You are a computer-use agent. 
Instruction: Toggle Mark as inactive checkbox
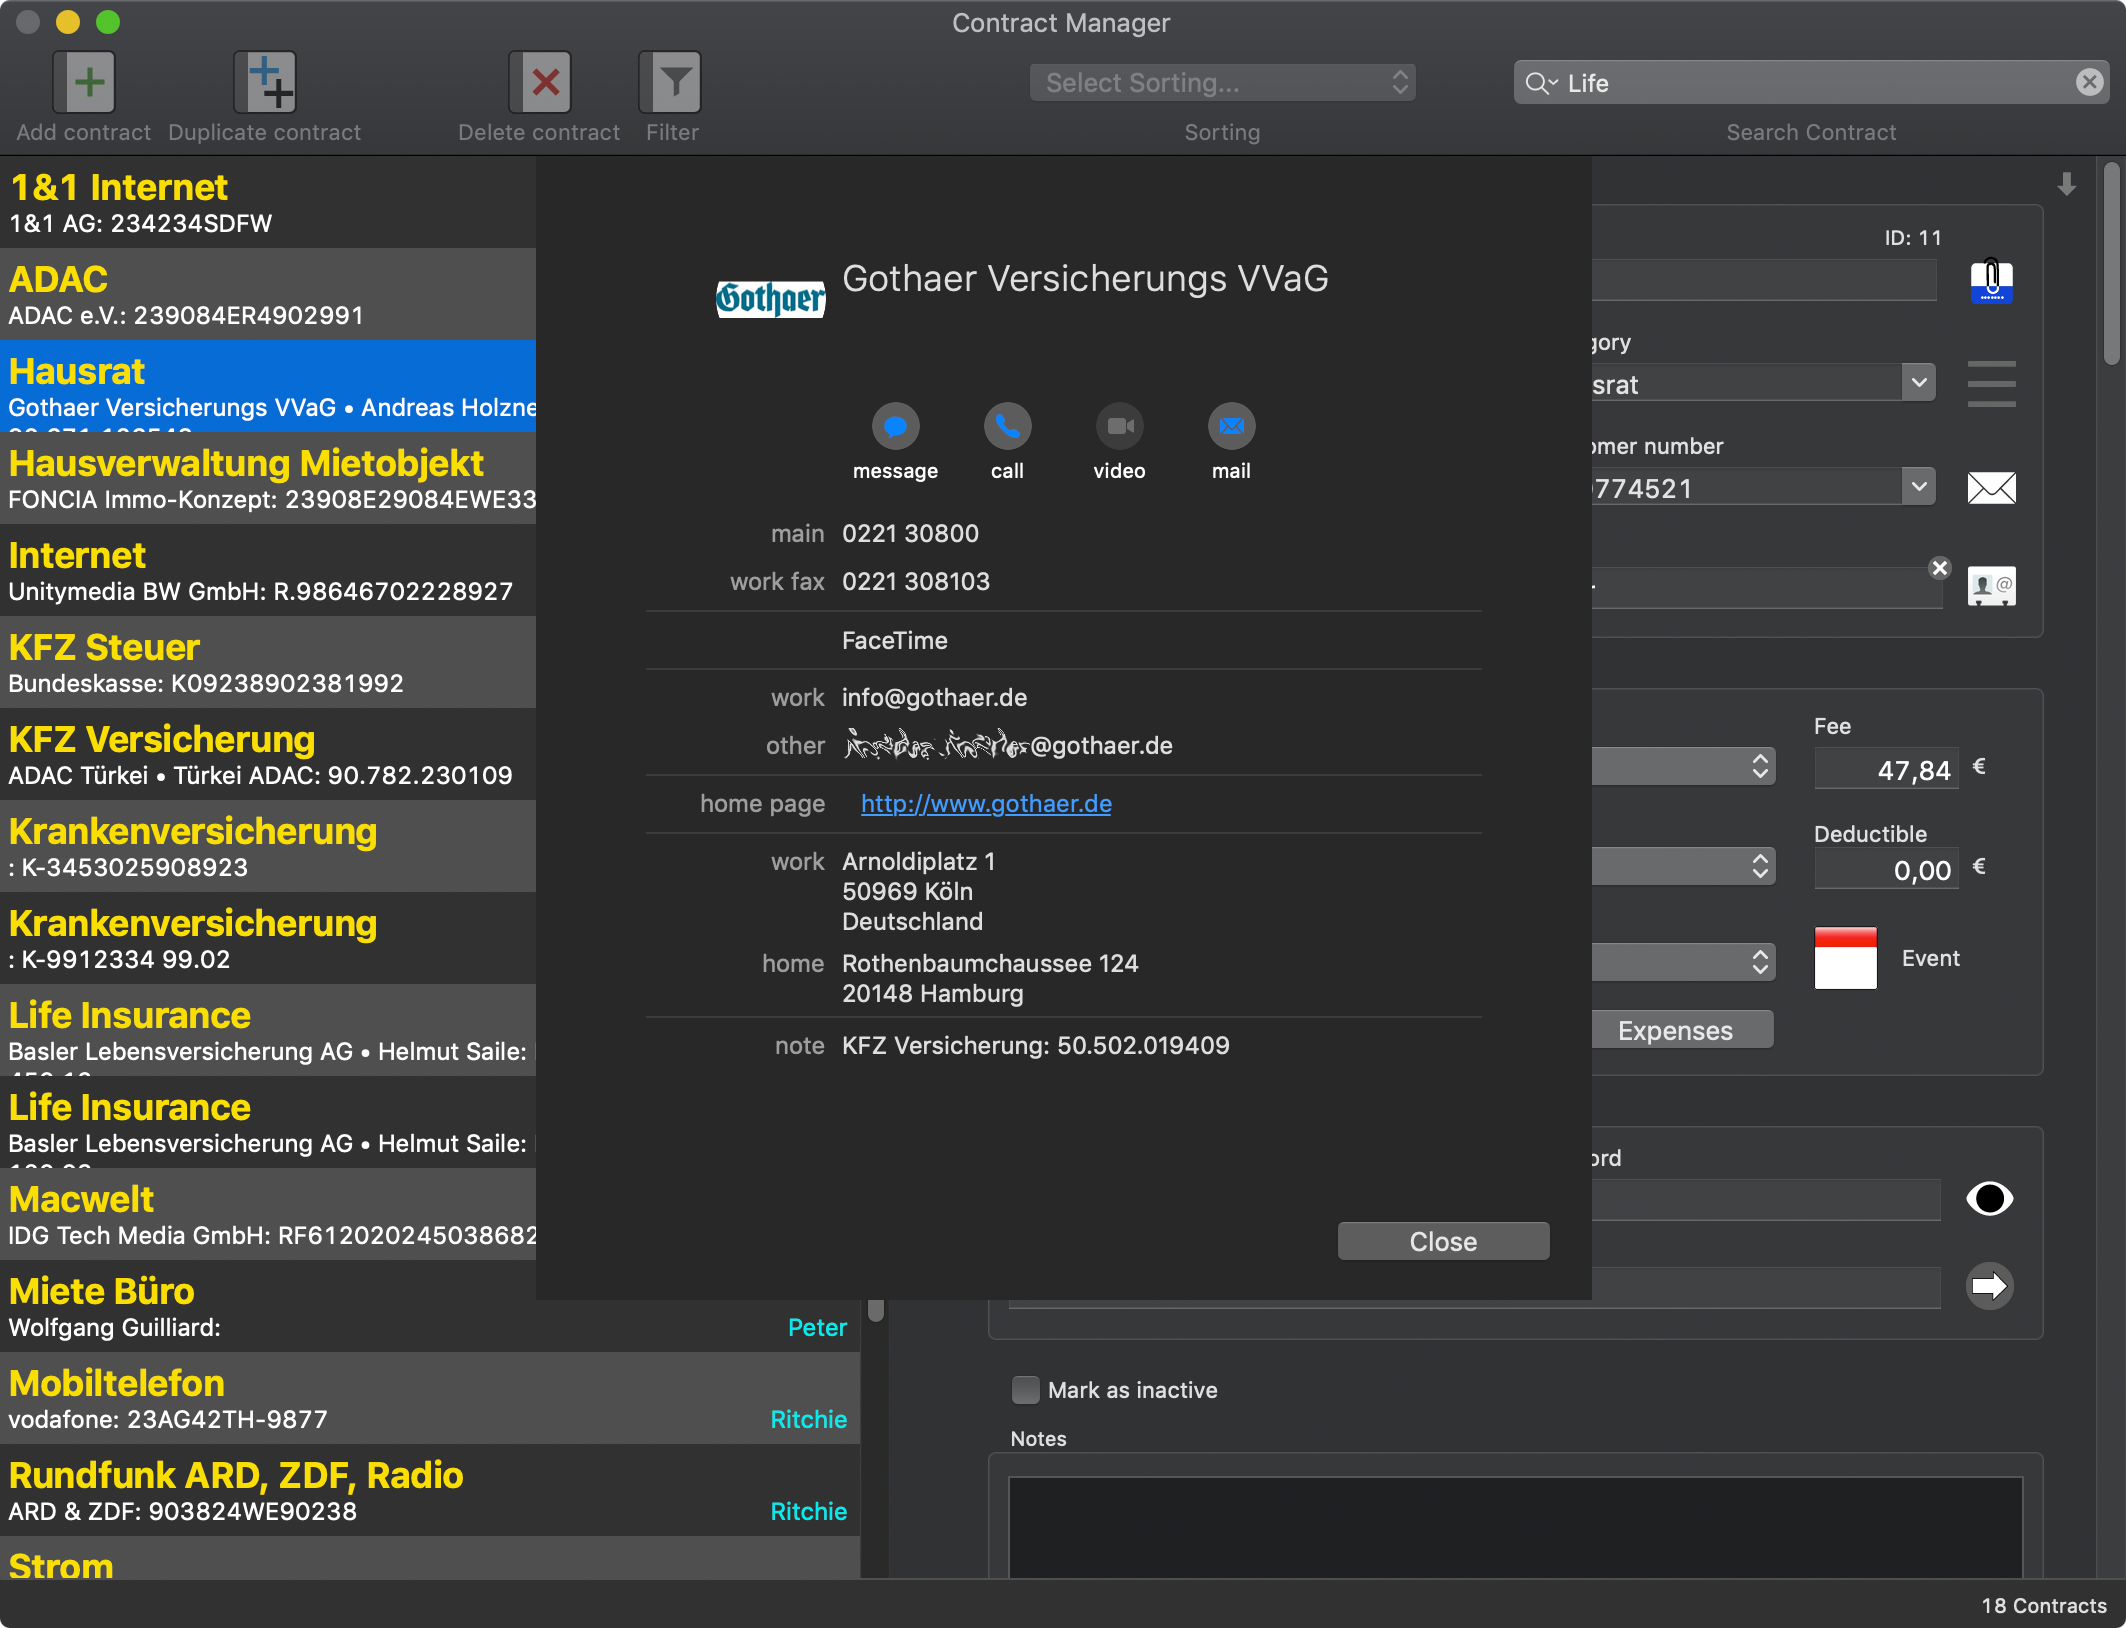1025,1390
